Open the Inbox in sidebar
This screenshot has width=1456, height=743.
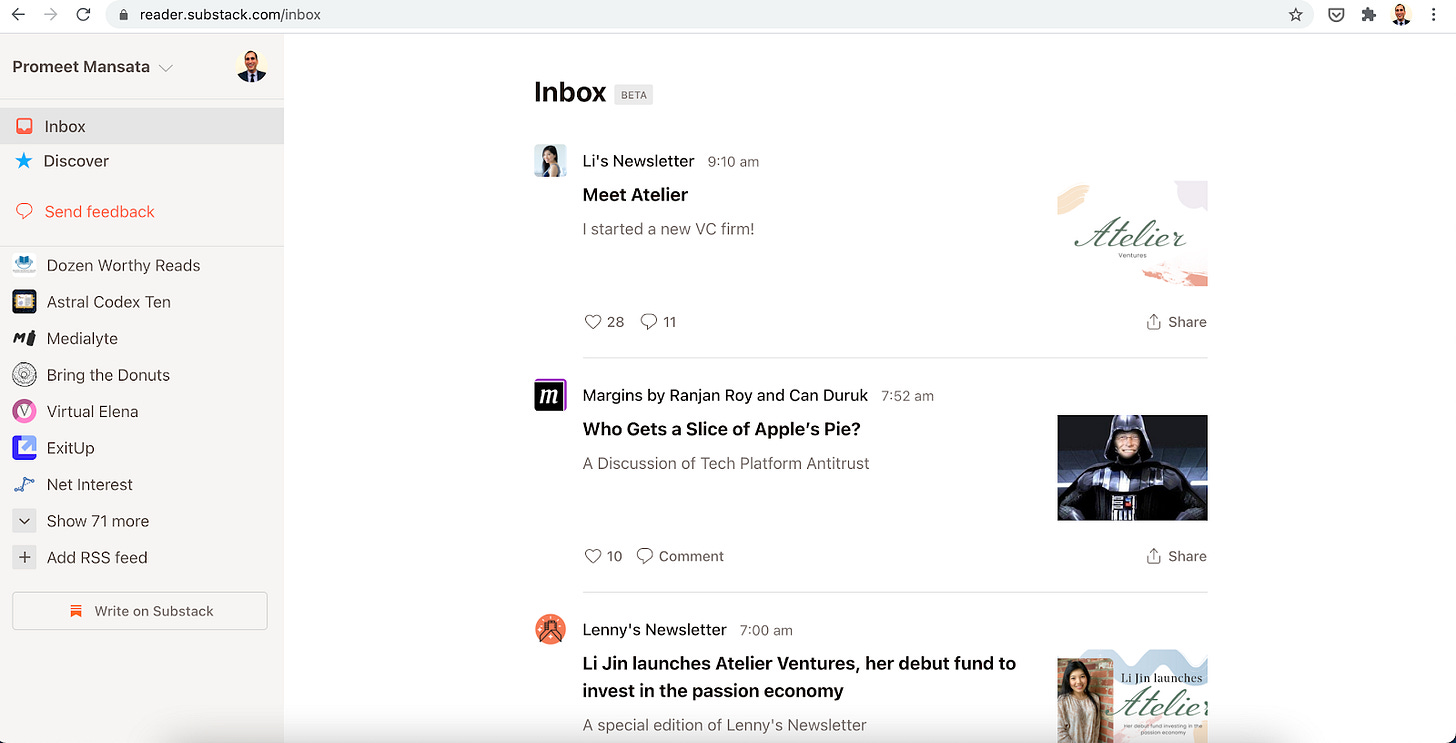pos(142,126)
